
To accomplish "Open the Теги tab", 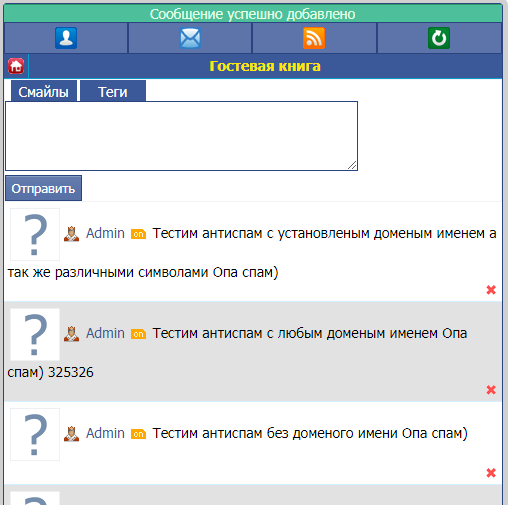I will (113, 91).
